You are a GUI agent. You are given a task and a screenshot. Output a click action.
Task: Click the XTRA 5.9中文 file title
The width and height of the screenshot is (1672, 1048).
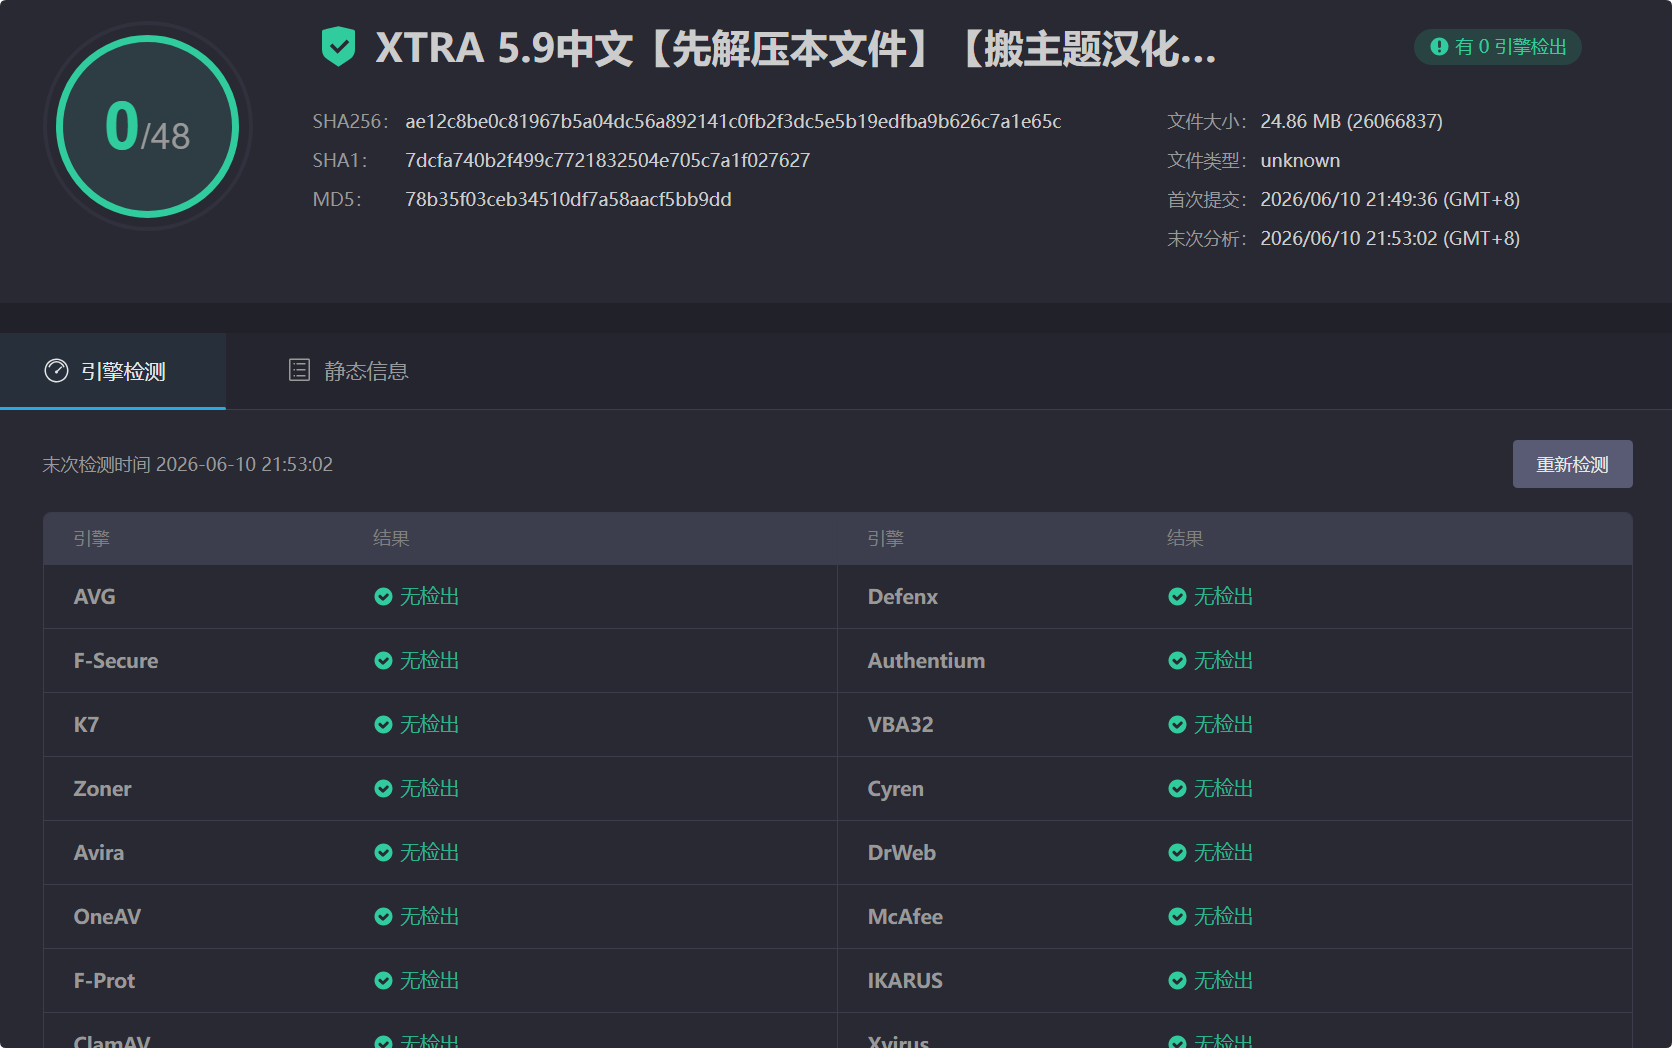tap(795, 48)
